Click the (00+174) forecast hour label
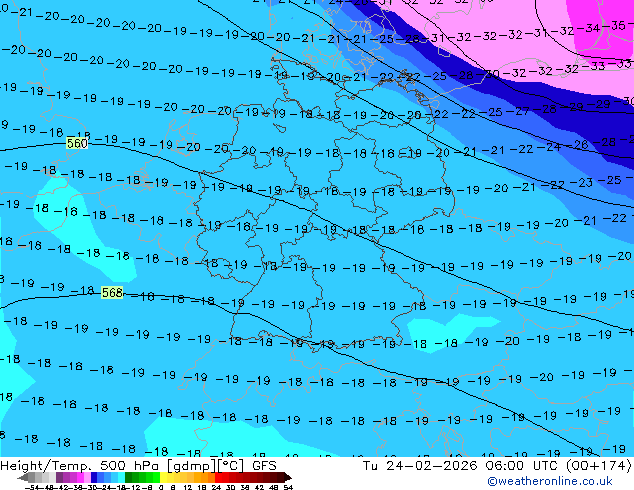 598,466
